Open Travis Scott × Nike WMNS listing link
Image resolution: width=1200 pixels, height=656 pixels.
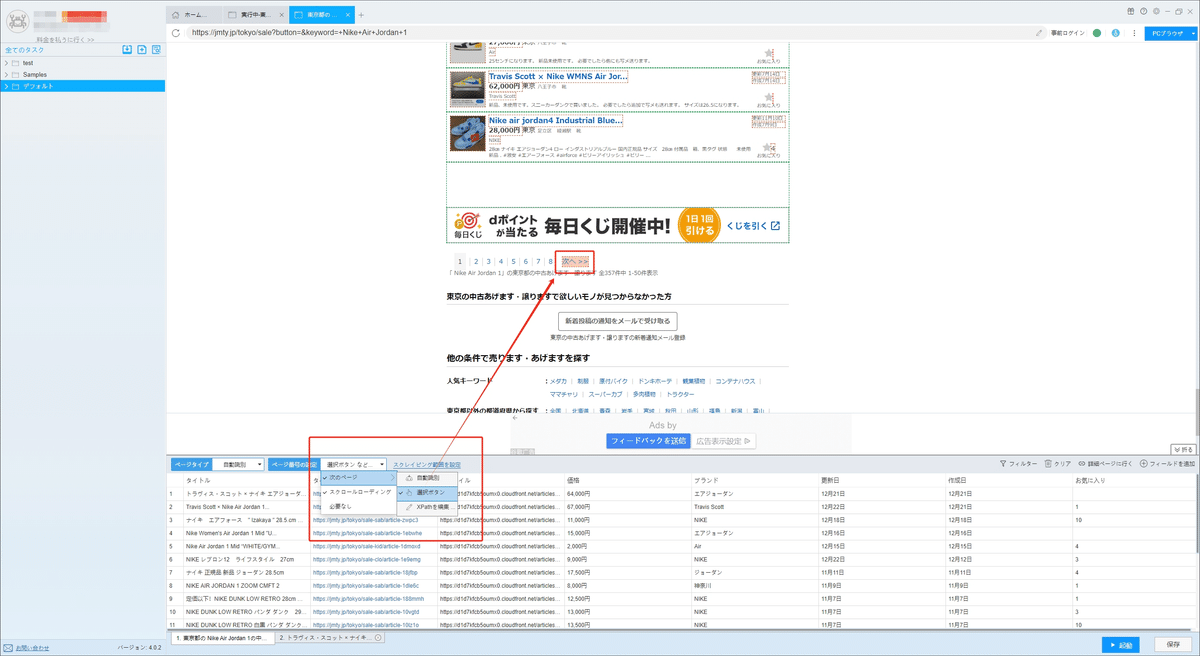(x=558, y=76)
